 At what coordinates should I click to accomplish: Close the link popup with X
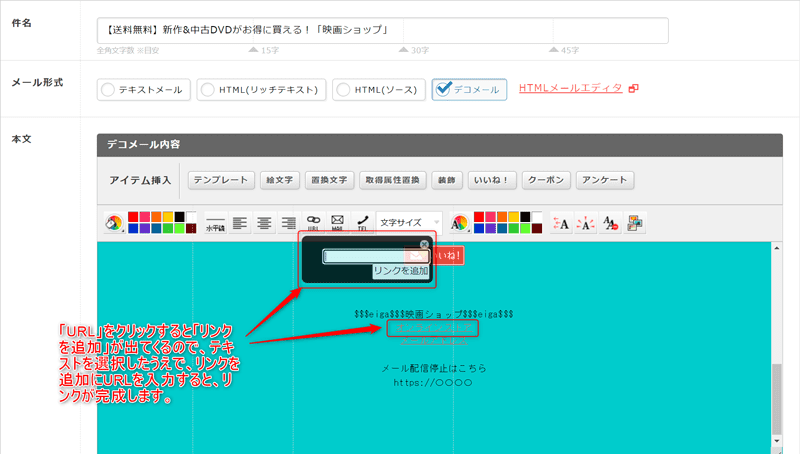coord(424,244)
